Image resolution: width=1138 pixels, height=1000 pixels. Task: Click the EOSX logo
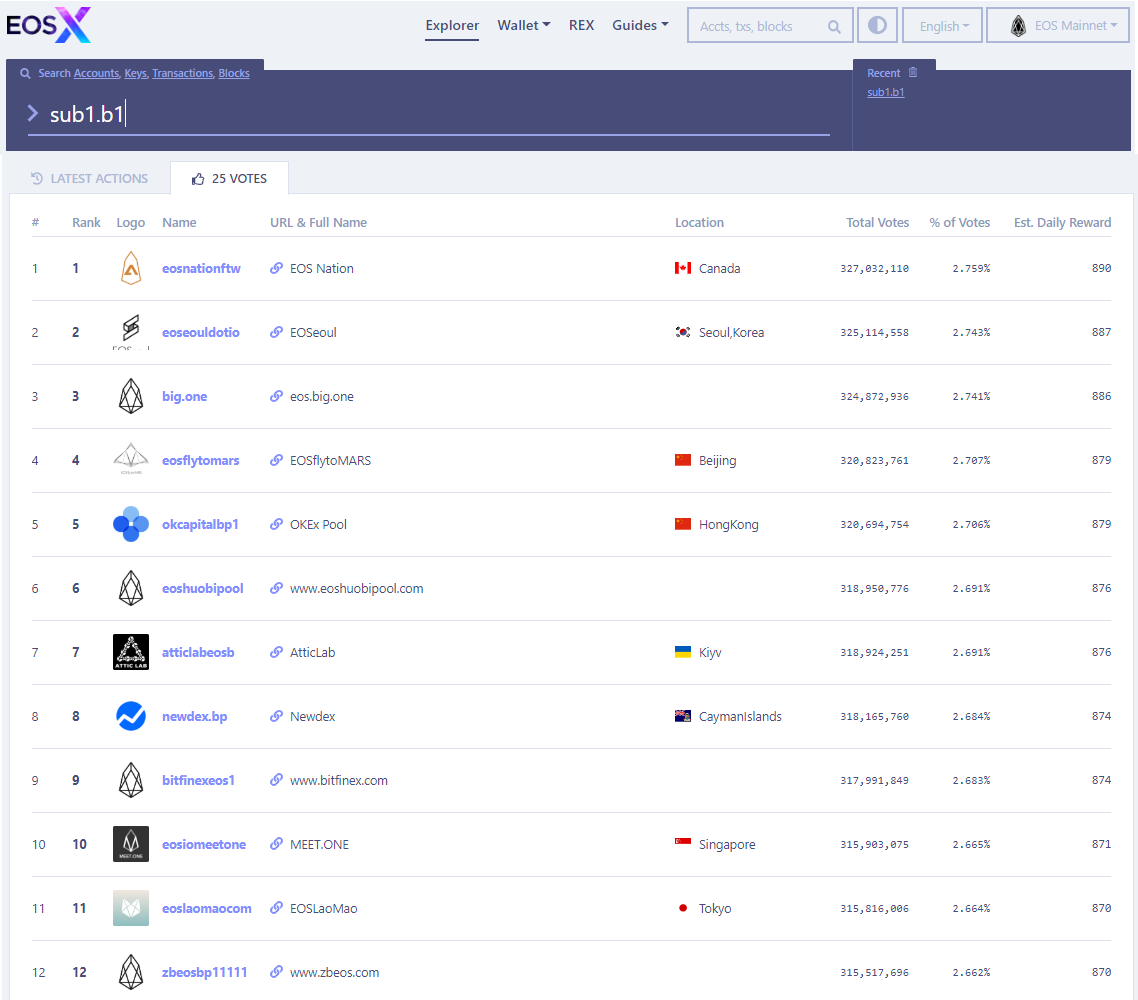49,25
